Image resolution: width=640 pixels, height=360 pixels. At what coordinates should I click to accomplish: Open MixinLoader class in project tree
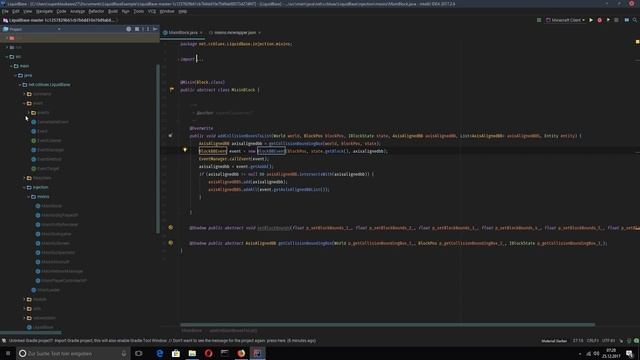click(49, 290)
